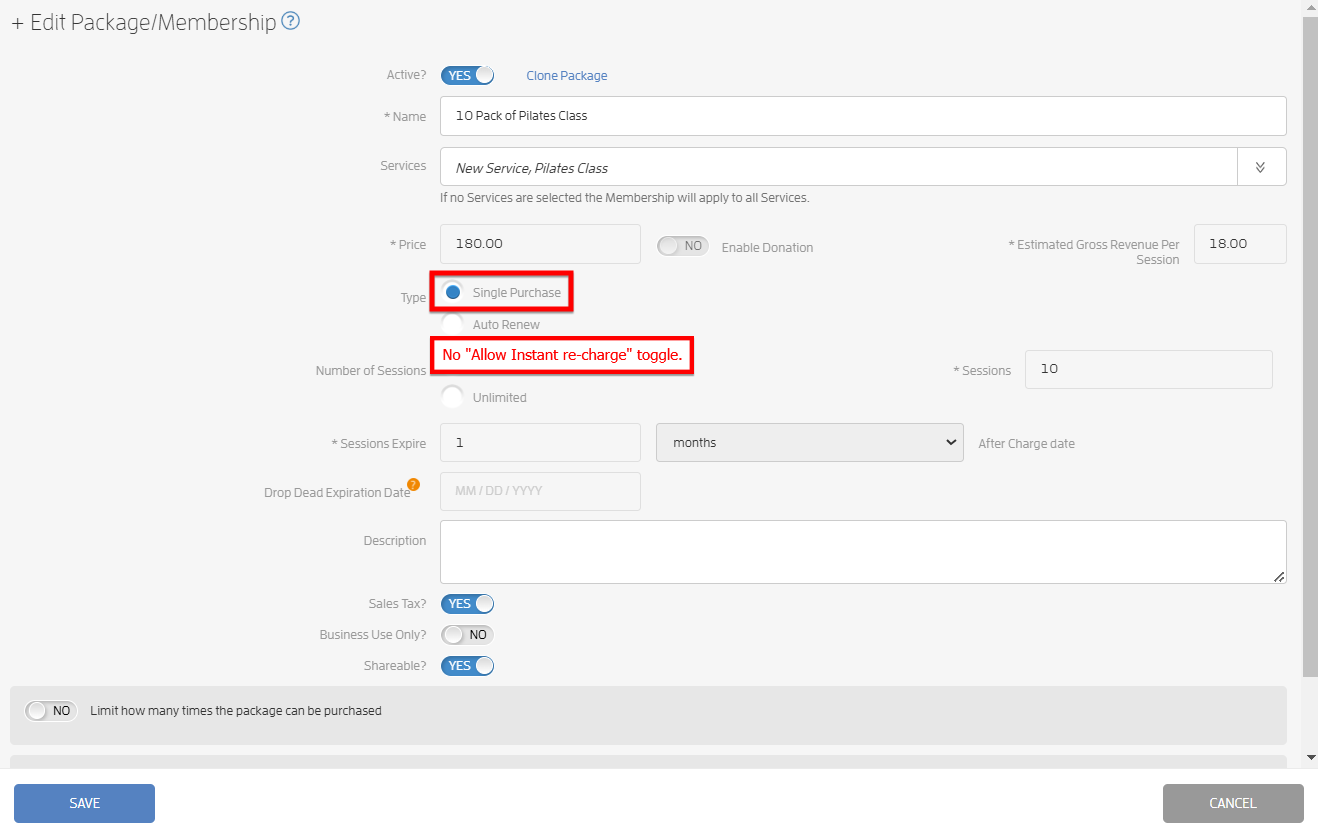Open the months expiration unit dropdown
Screen dimensions: 1318x834
point(809,442)
